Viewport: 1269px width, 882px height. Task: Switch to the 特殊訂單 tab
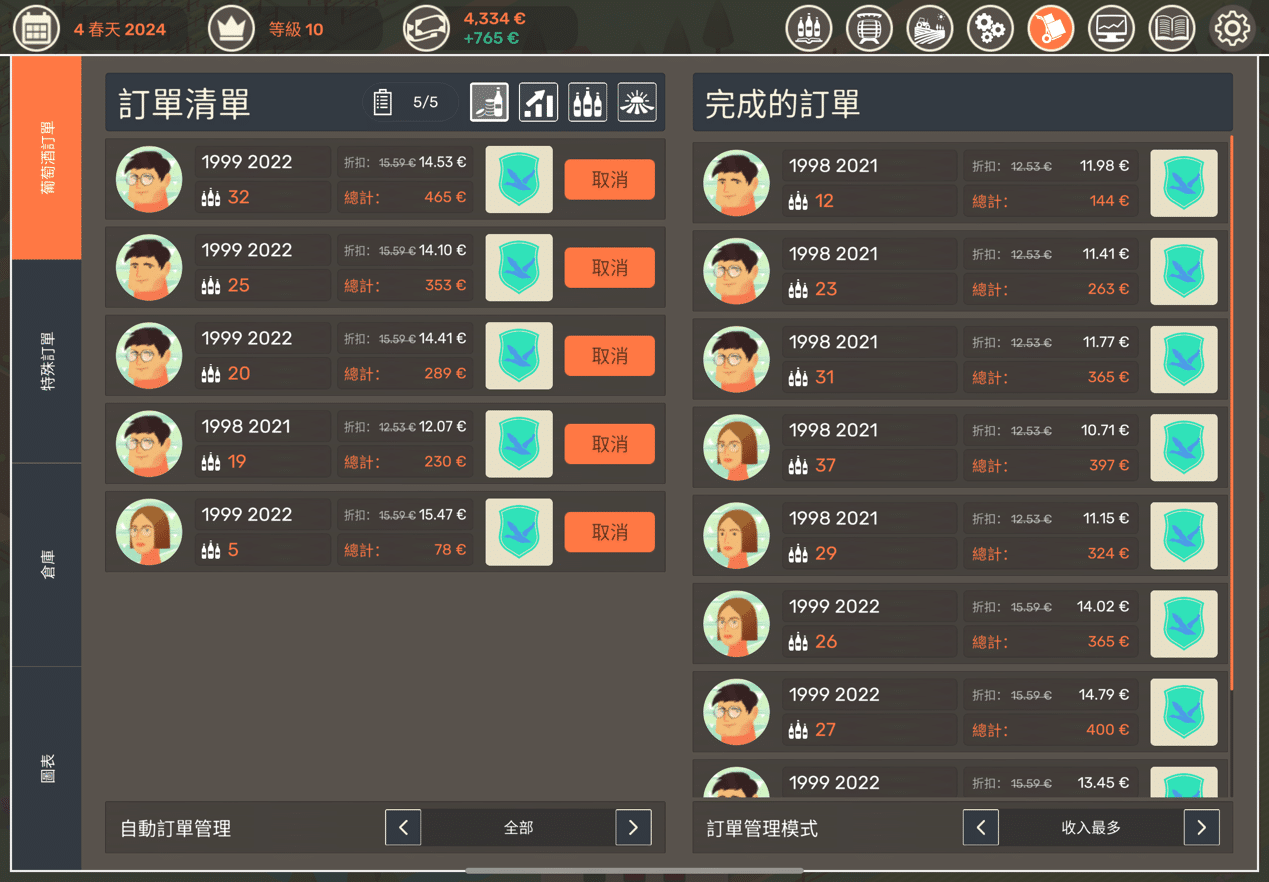pyautogui.click(x=47, y=361)
